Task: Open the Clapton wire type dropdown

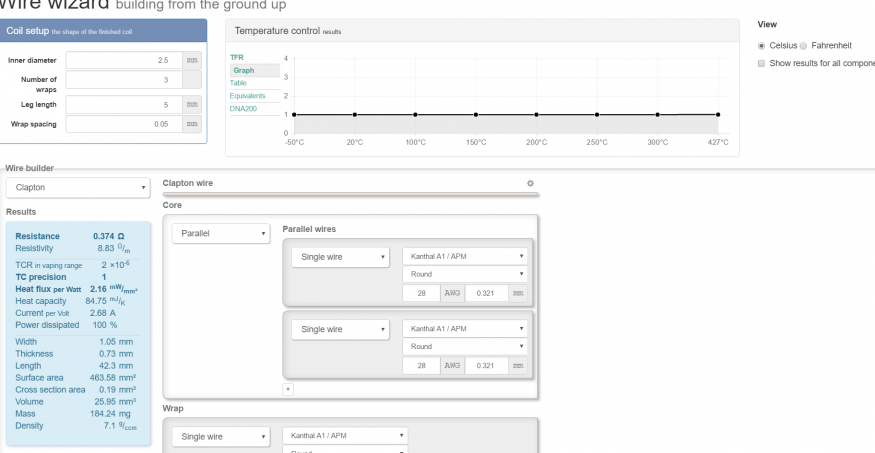Action: (78, 187)
